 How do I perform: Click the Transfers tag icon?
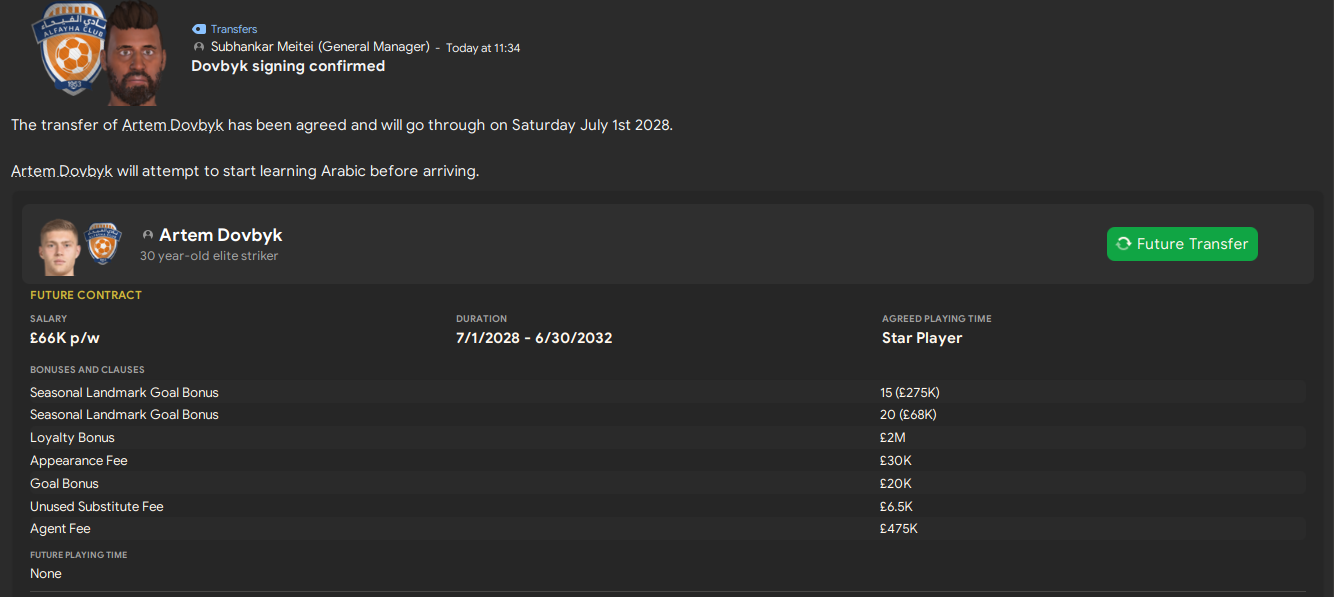[199, 29]
